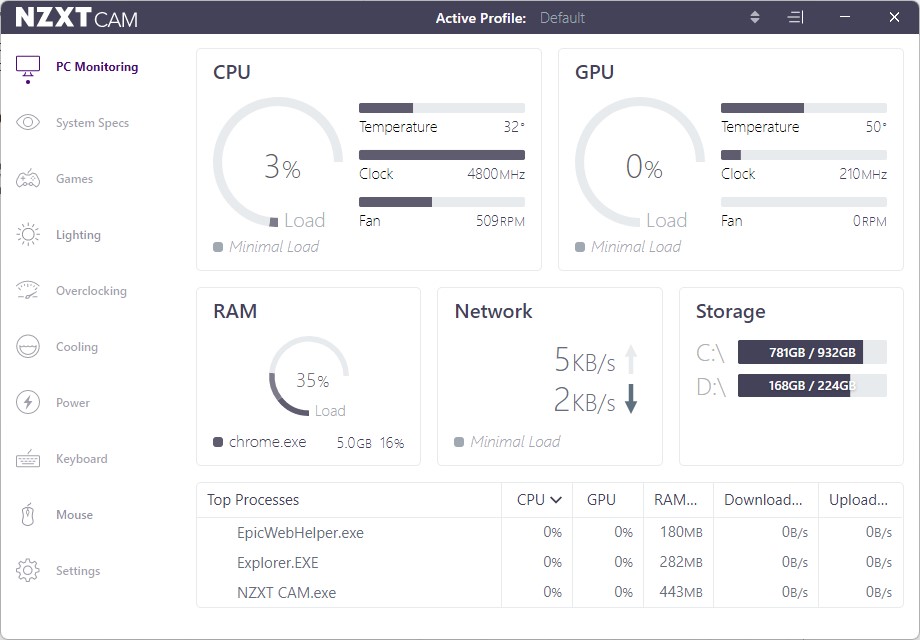
Task: Sort by the RAM column header
Action: (676, 500)
